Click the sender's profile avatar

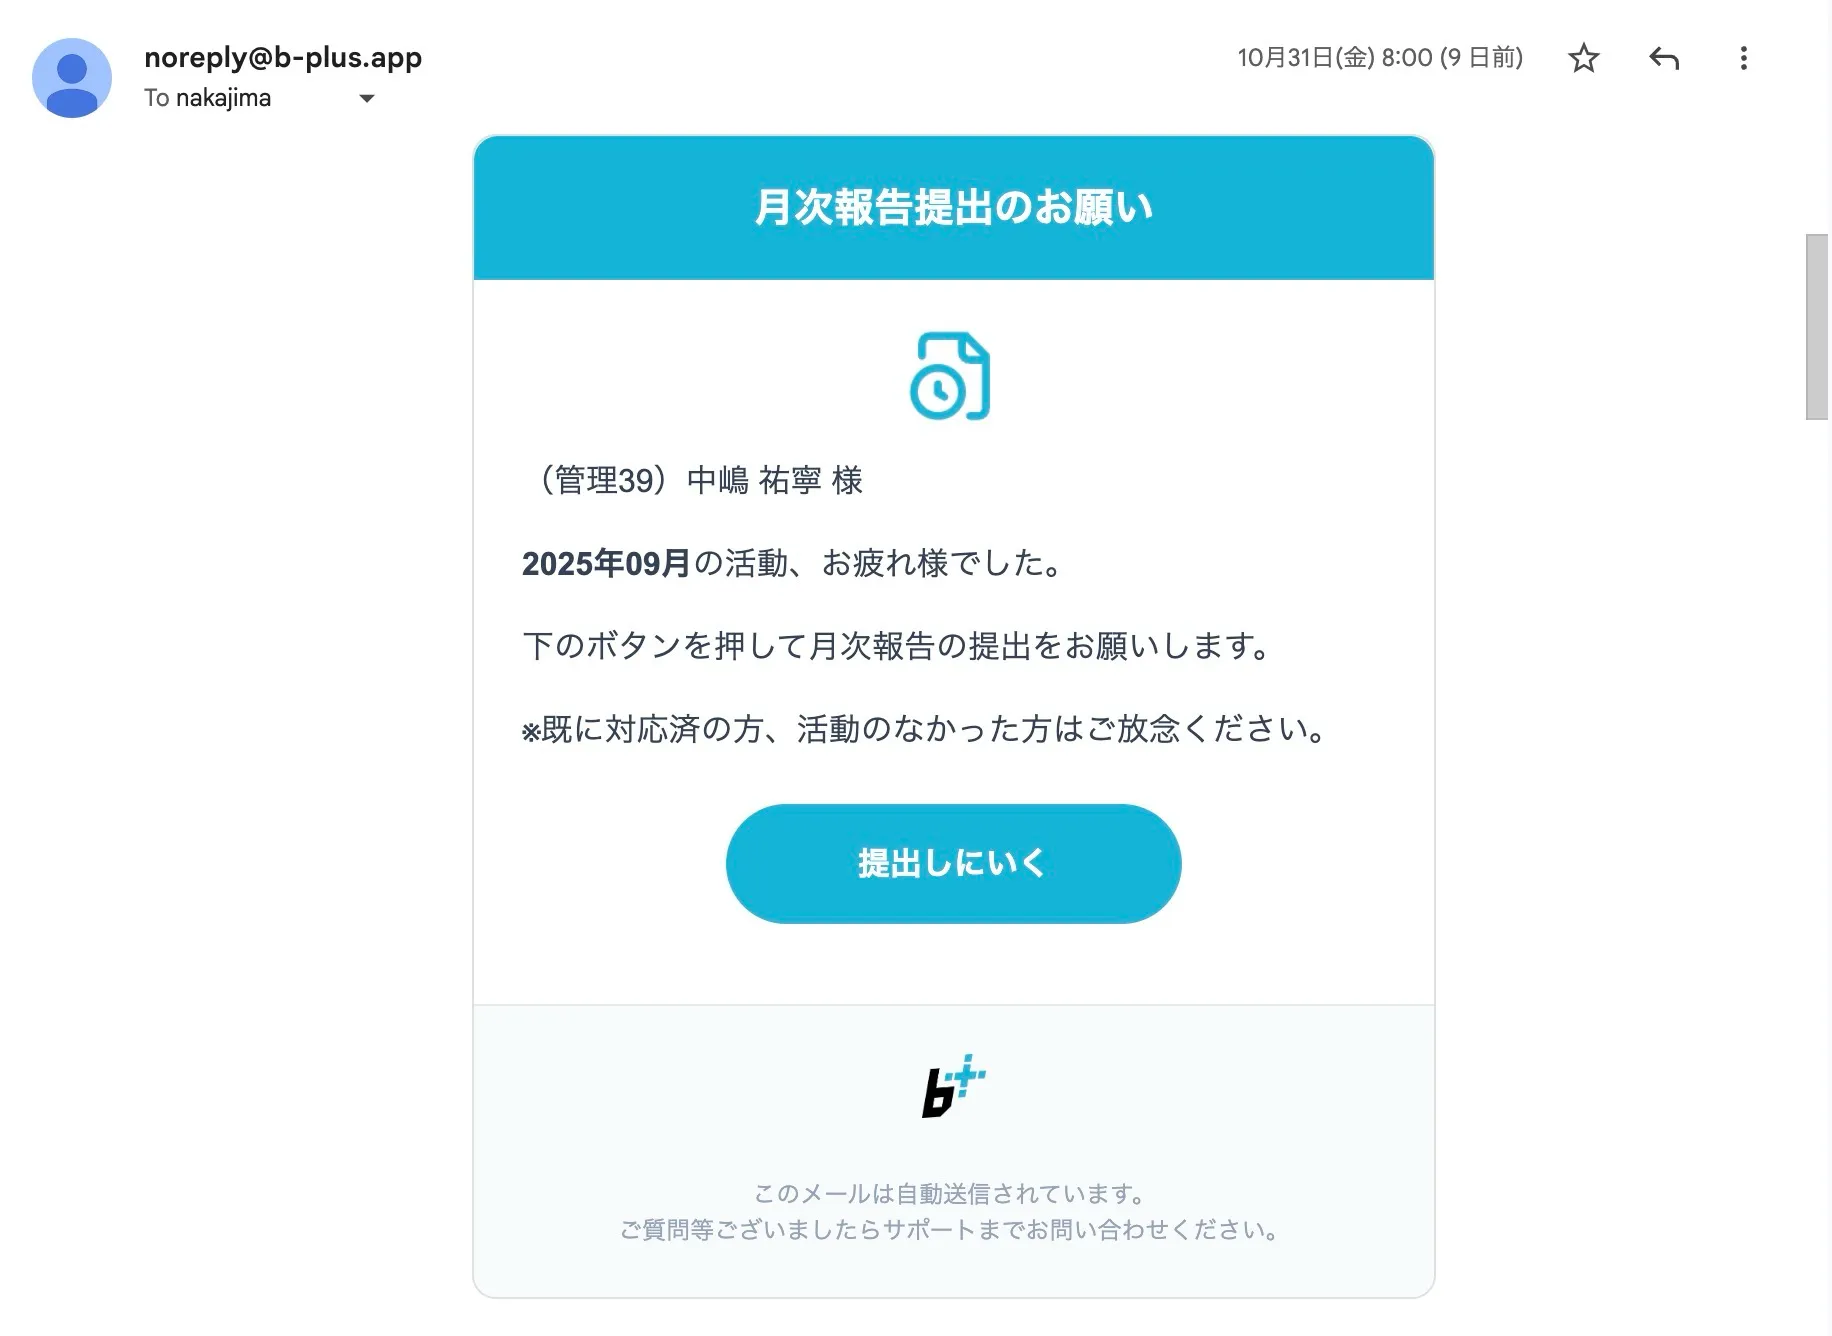(71, 78)
